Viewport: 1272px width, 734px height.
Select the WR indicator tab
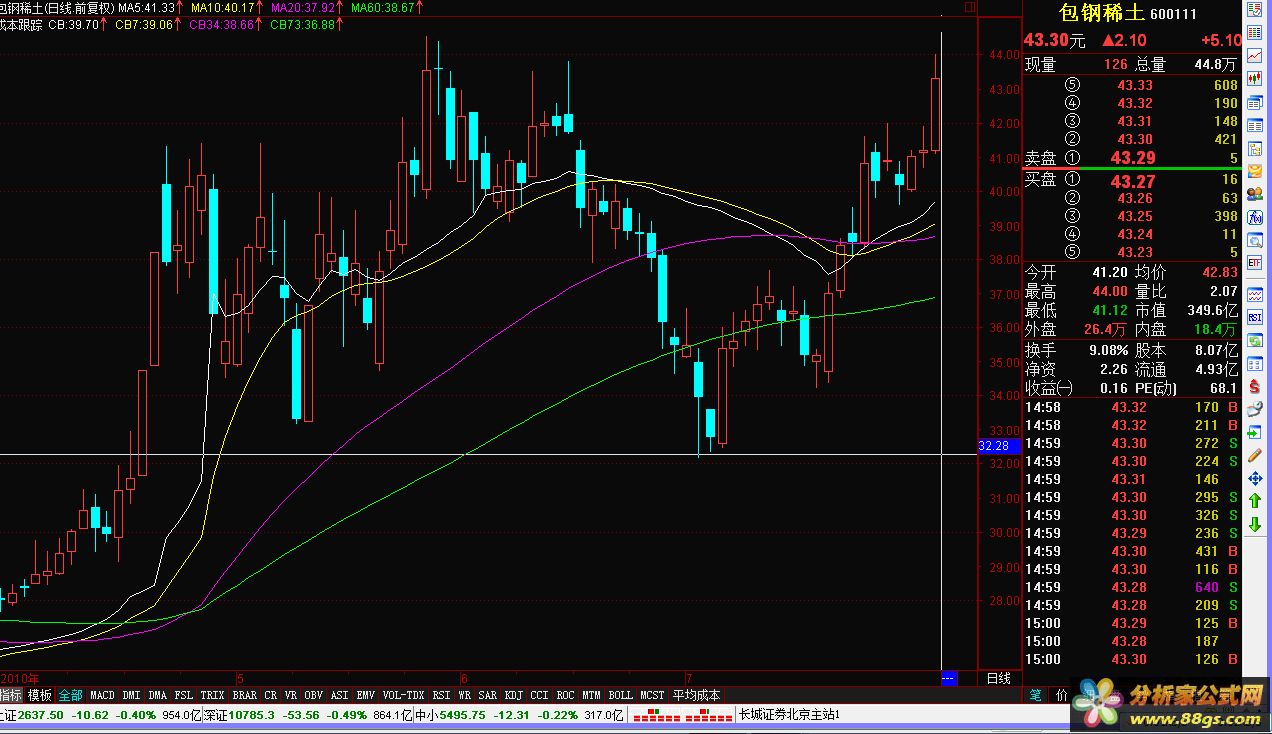[465, 694]
